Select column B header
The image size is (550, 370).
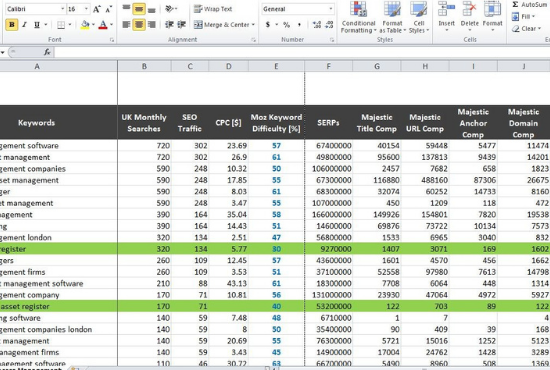[144, 66]
